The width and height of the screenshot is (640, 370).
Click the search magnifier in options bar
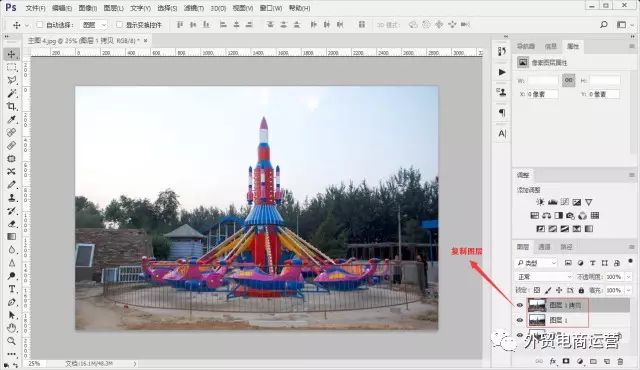pos(604,25)
